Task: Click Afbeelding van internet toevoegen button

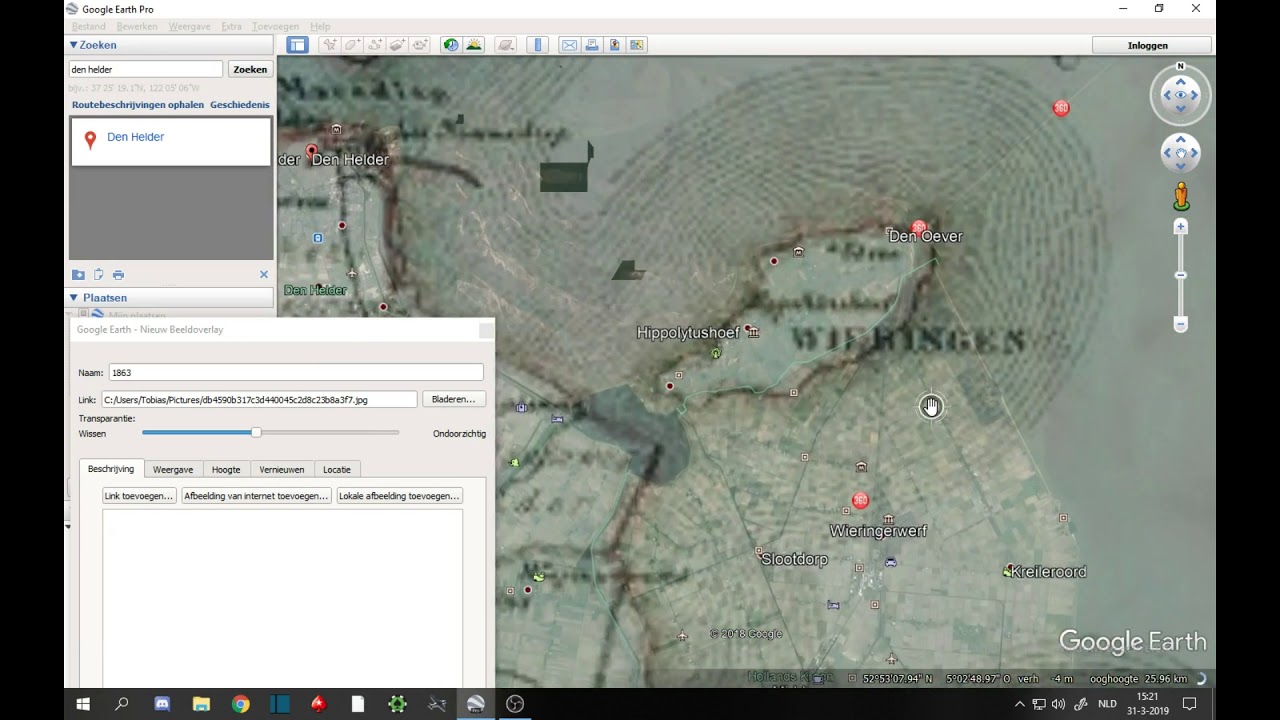Action: click(x=256, y=496)
